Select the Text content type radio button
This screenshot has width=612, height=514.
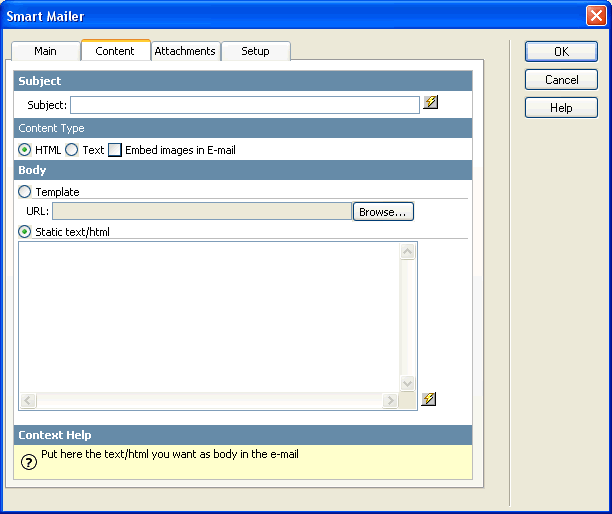pos(71,149)
